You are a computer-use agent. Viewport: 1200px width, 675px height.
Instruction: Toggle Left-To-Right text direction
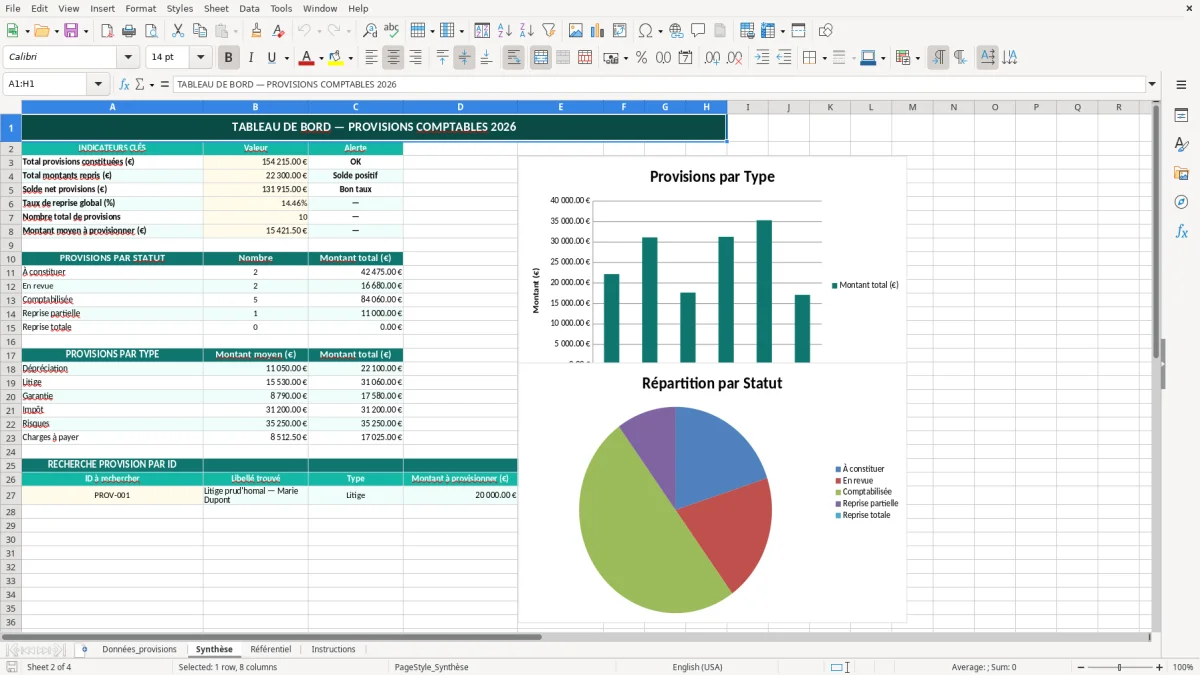pyautogui.click(x=938, y=58)
